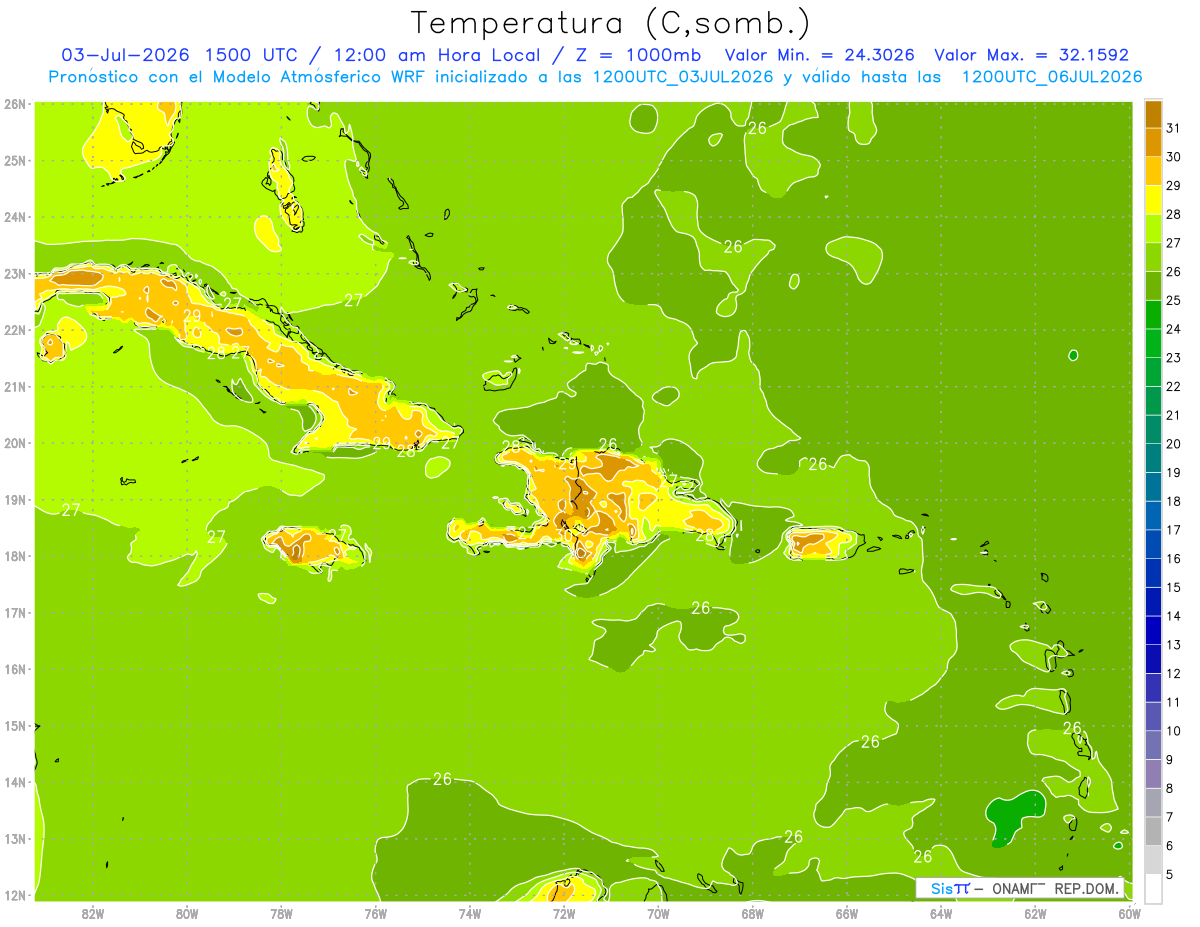Viewport: 1200px width, 927px height.
Task: Click the color bar label "31"
Action: pos(1174,127)
